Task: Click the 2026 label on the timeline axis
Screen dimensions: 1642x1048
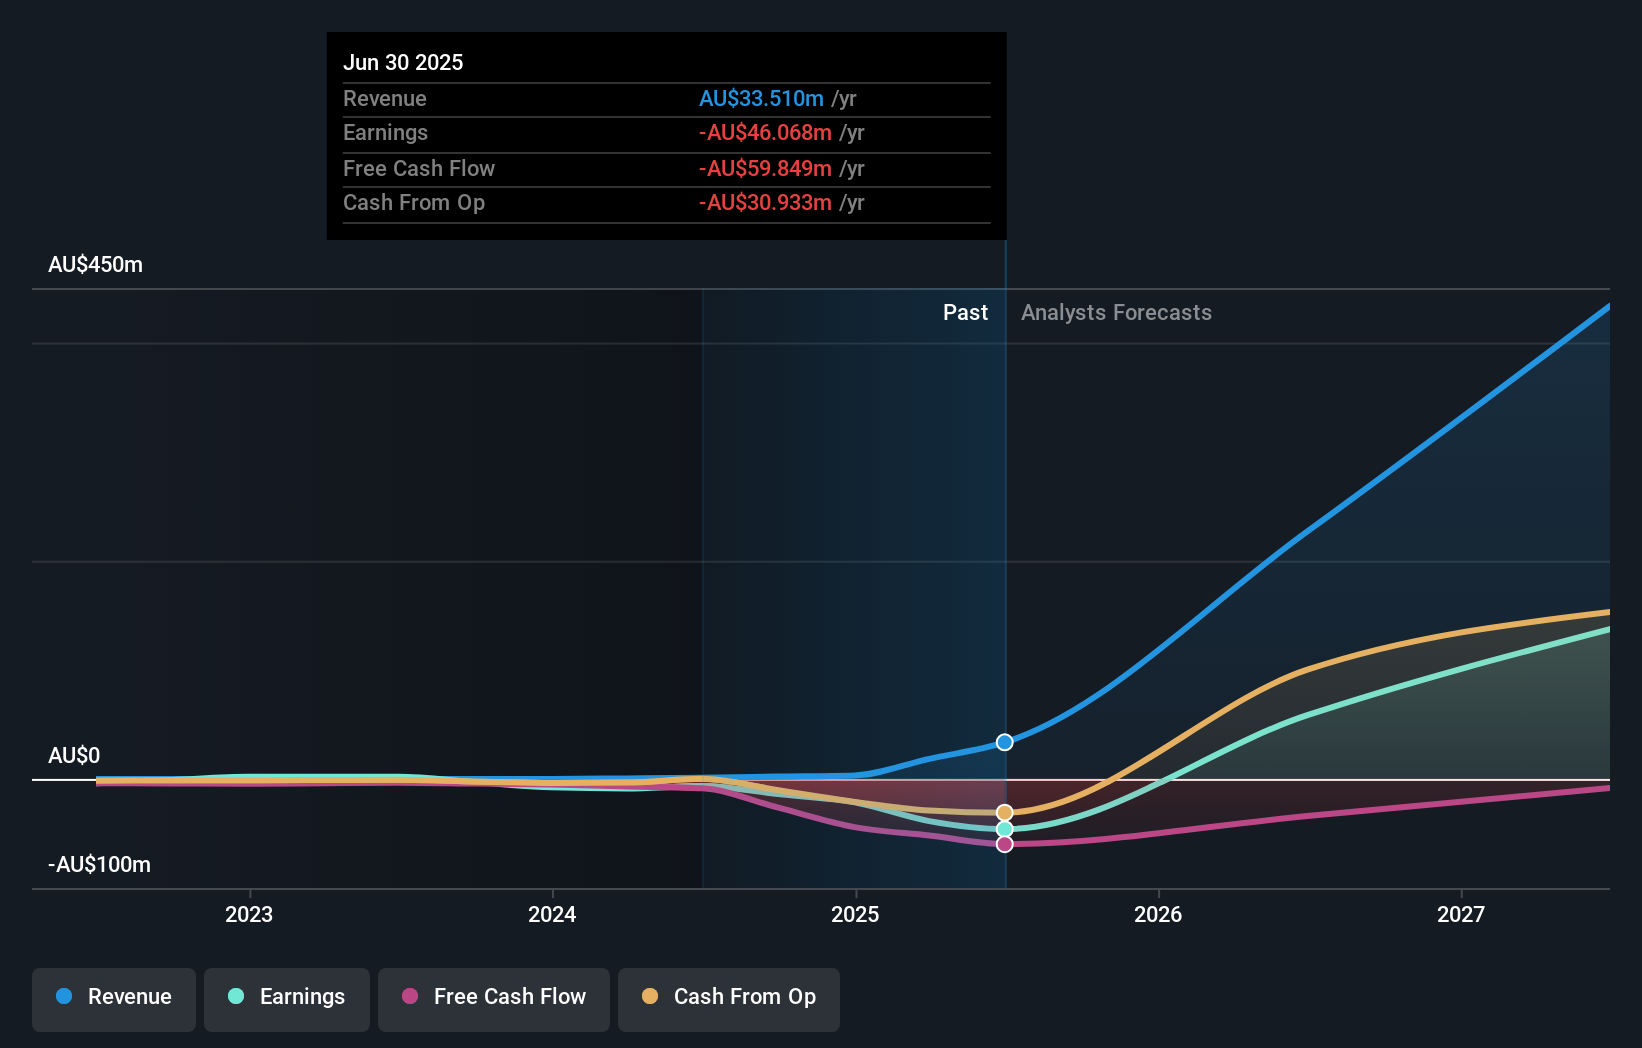Action: [x=1158, y=914]
